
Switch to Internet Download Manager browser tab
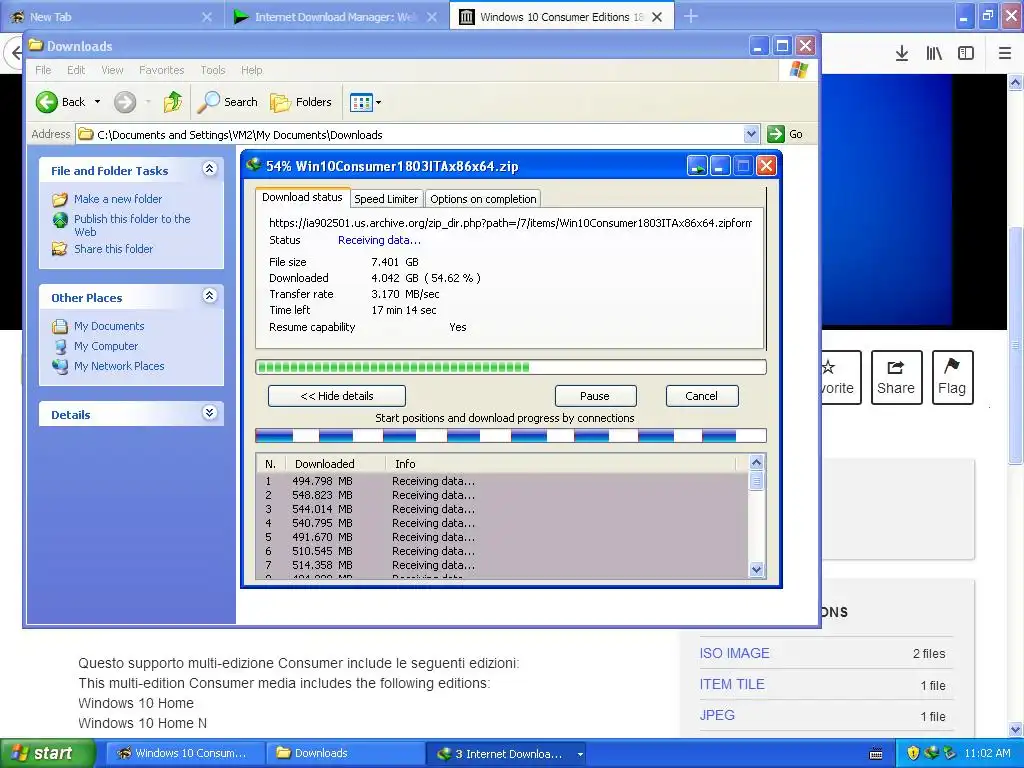336,16
